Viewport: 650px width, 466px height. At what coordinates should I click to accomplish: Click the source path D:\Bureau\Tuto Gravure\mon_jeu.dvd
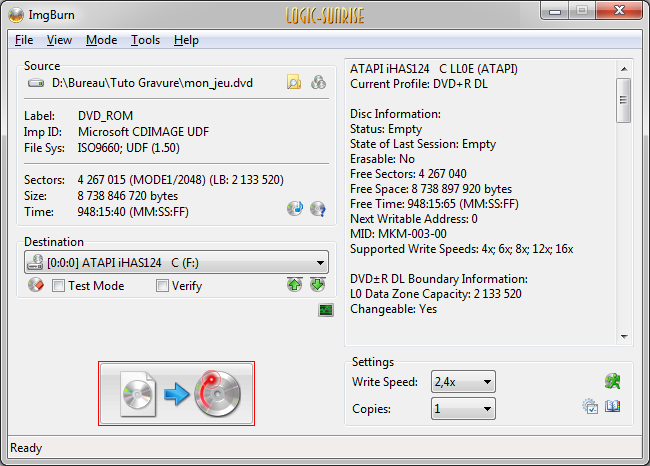coord(152,83)
